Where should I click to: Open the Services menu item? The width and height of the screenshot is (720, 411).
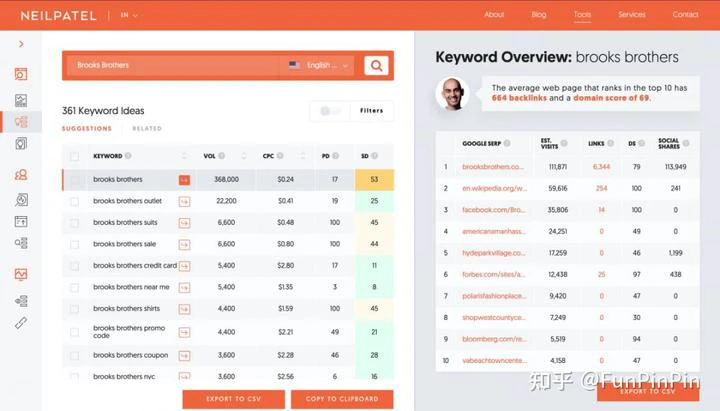(x=631, y=15)
